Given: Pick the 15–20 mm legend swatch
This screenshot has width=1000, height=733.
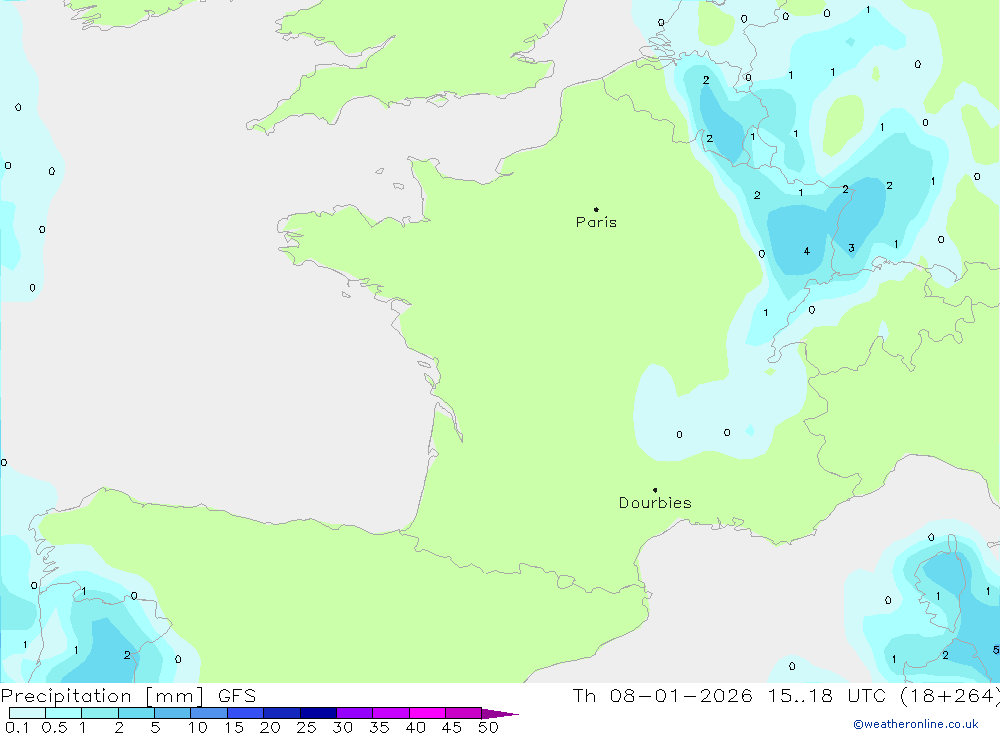Looking at the screenshot, I should (x=246, y=713).
